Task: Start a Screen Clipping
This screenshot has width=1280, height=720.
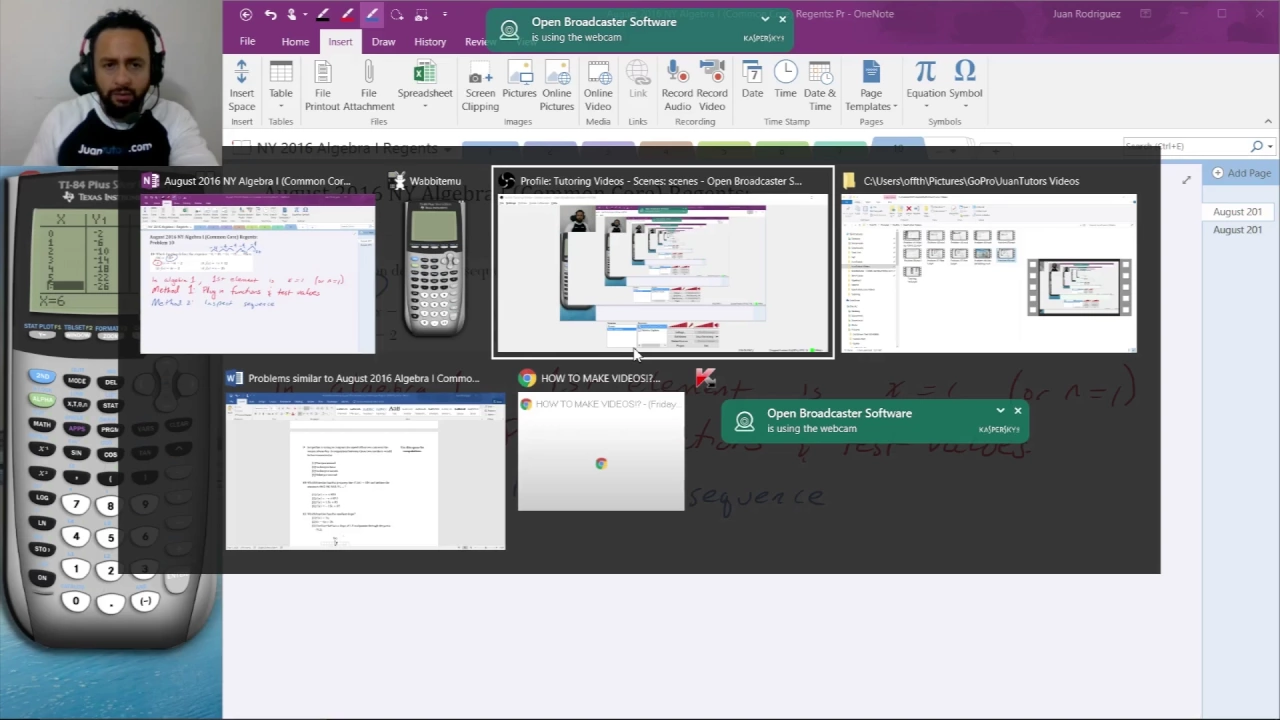Action: click(x=480, y=86)
